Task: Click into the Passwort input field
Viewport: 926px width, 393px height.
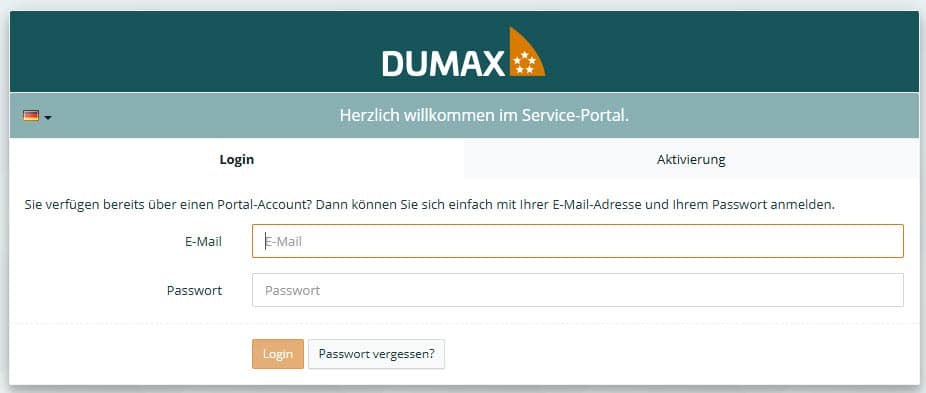Action: coord(578,290)
